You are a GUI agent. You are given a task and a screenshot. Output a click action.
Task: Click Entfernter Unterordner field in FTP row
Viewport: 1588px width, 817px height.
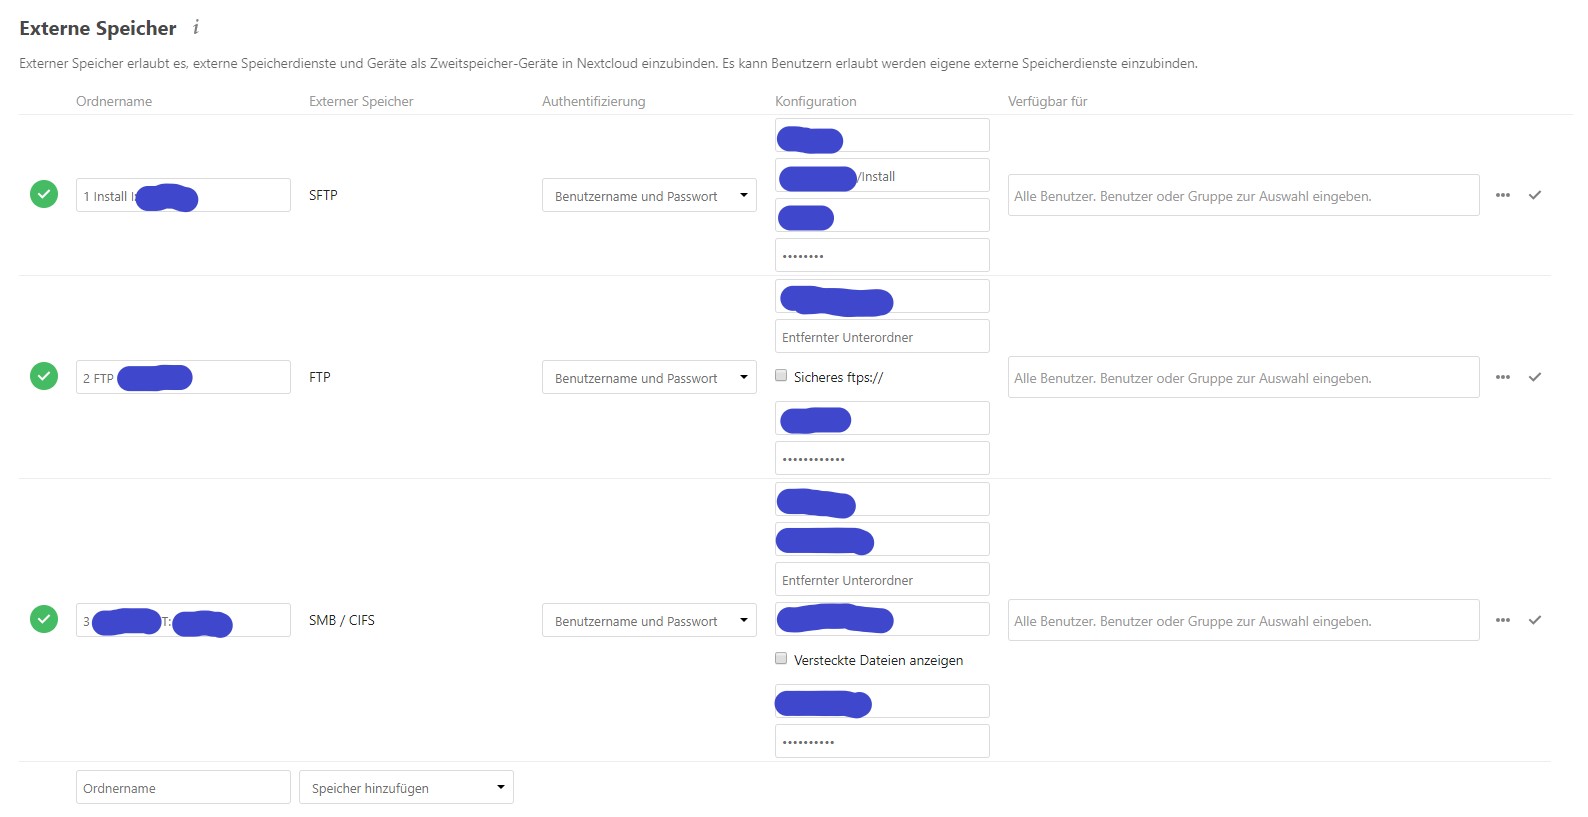tap(882, 336)
